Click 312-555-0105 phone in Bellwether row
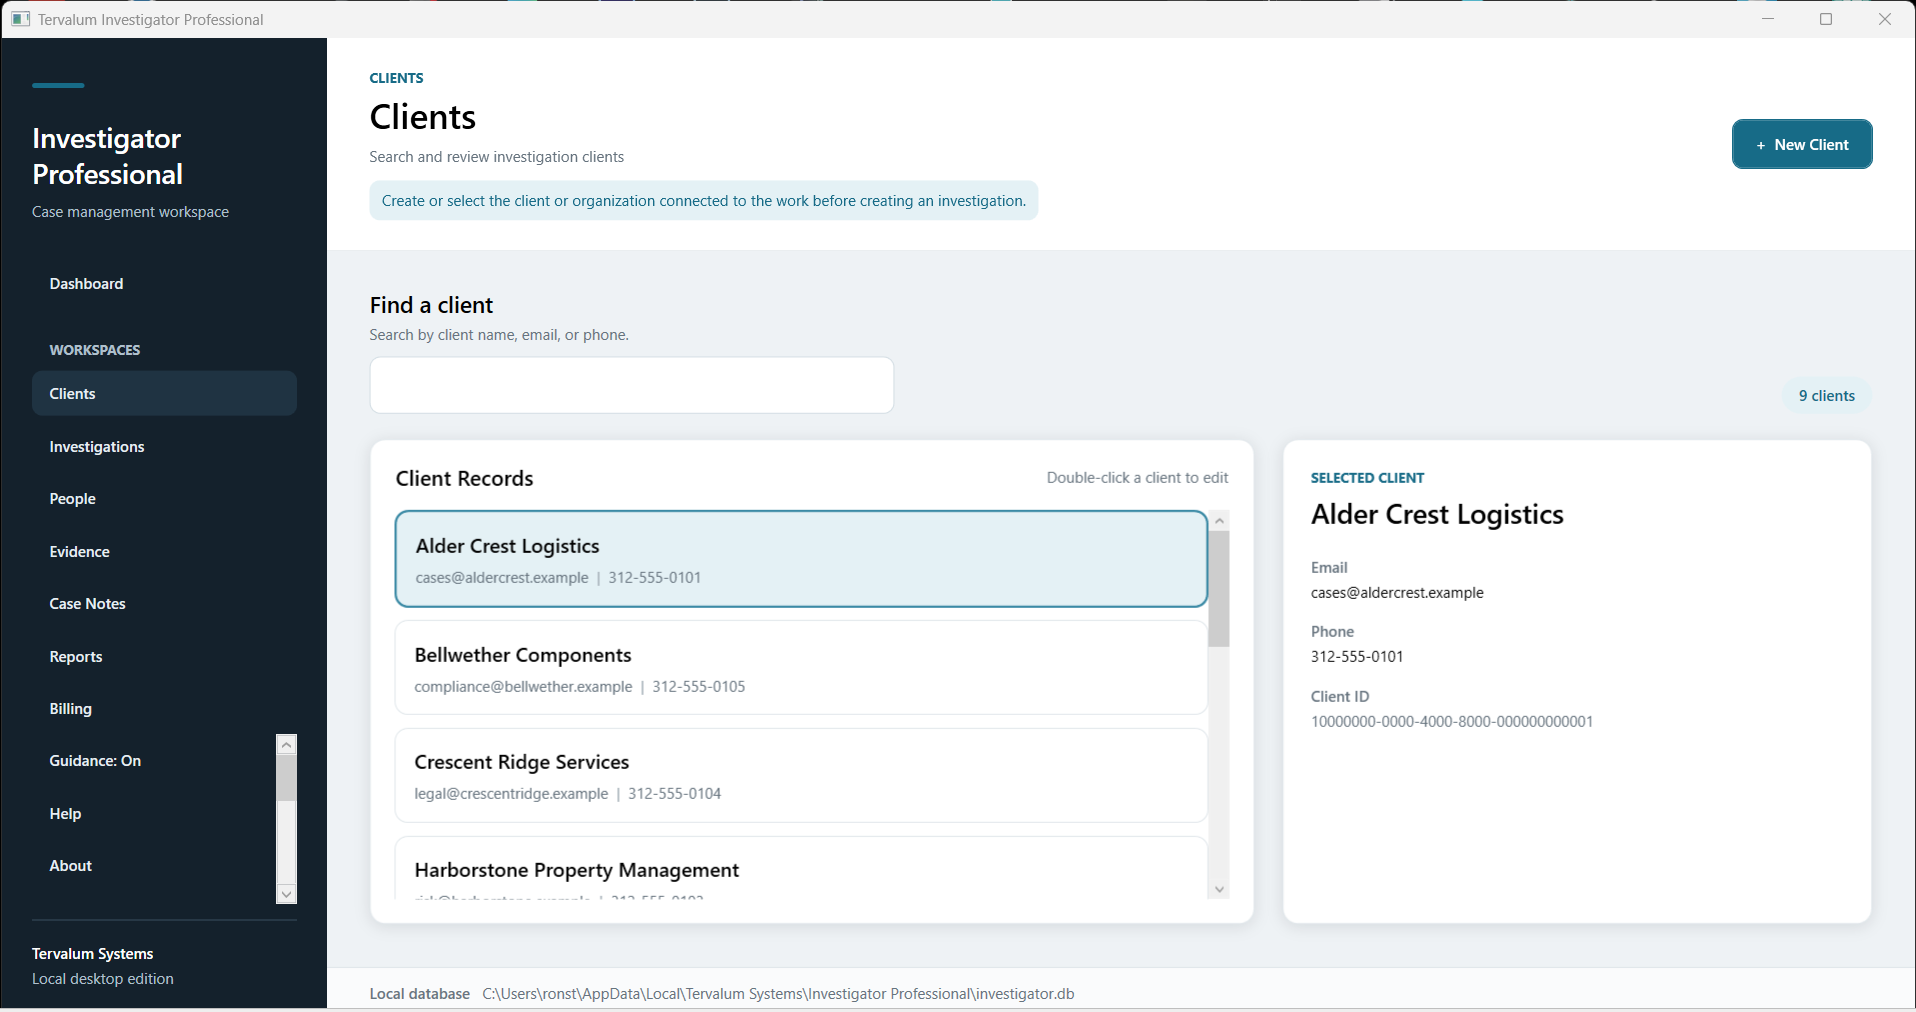1916x1012 pixels. (699, 686)
